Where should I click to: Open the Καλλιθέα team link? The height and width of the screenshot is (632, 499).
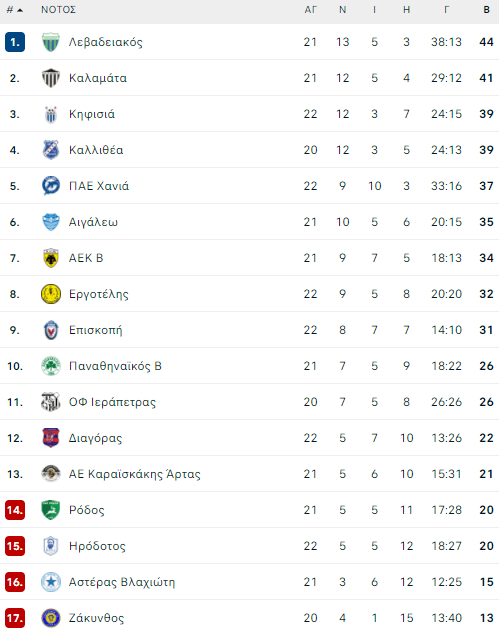point(96,150)
